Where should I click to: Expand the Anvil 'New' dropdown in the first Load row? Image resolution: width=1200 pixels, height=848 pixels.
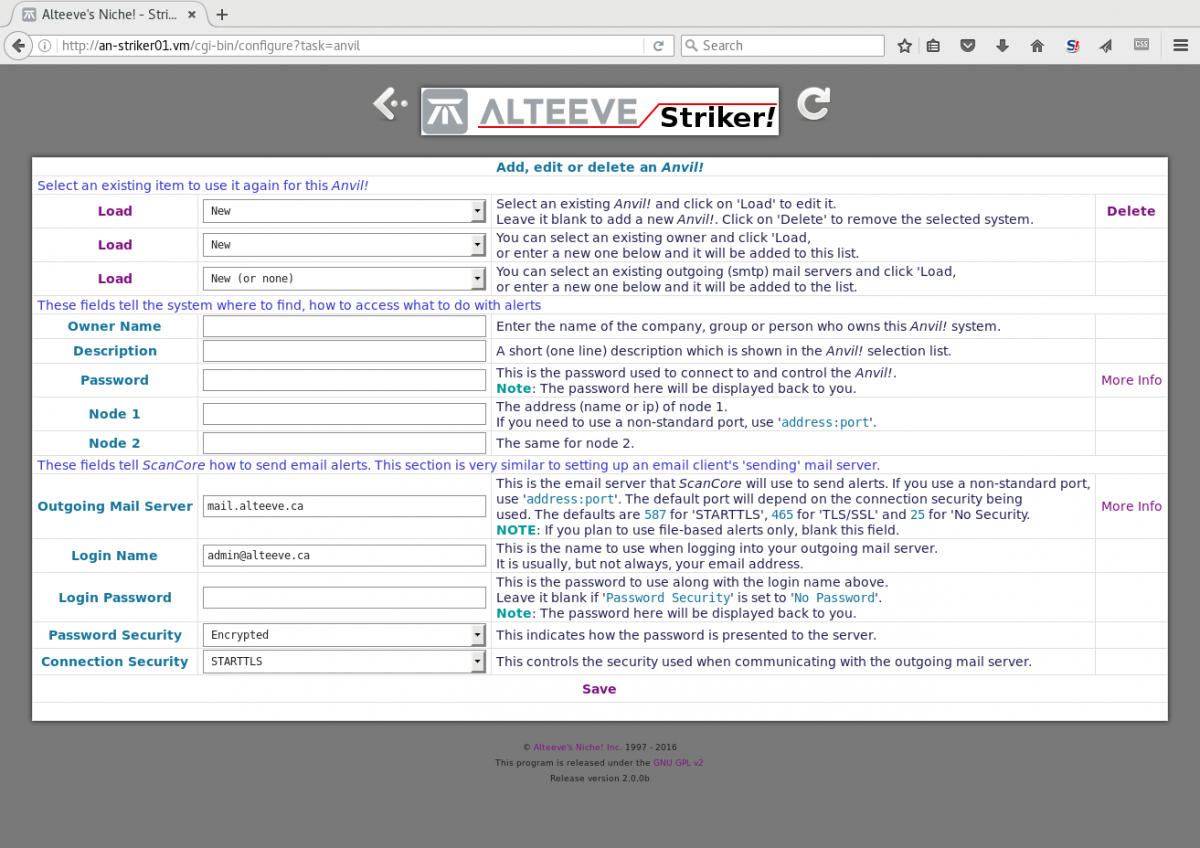tap(344, 211)
